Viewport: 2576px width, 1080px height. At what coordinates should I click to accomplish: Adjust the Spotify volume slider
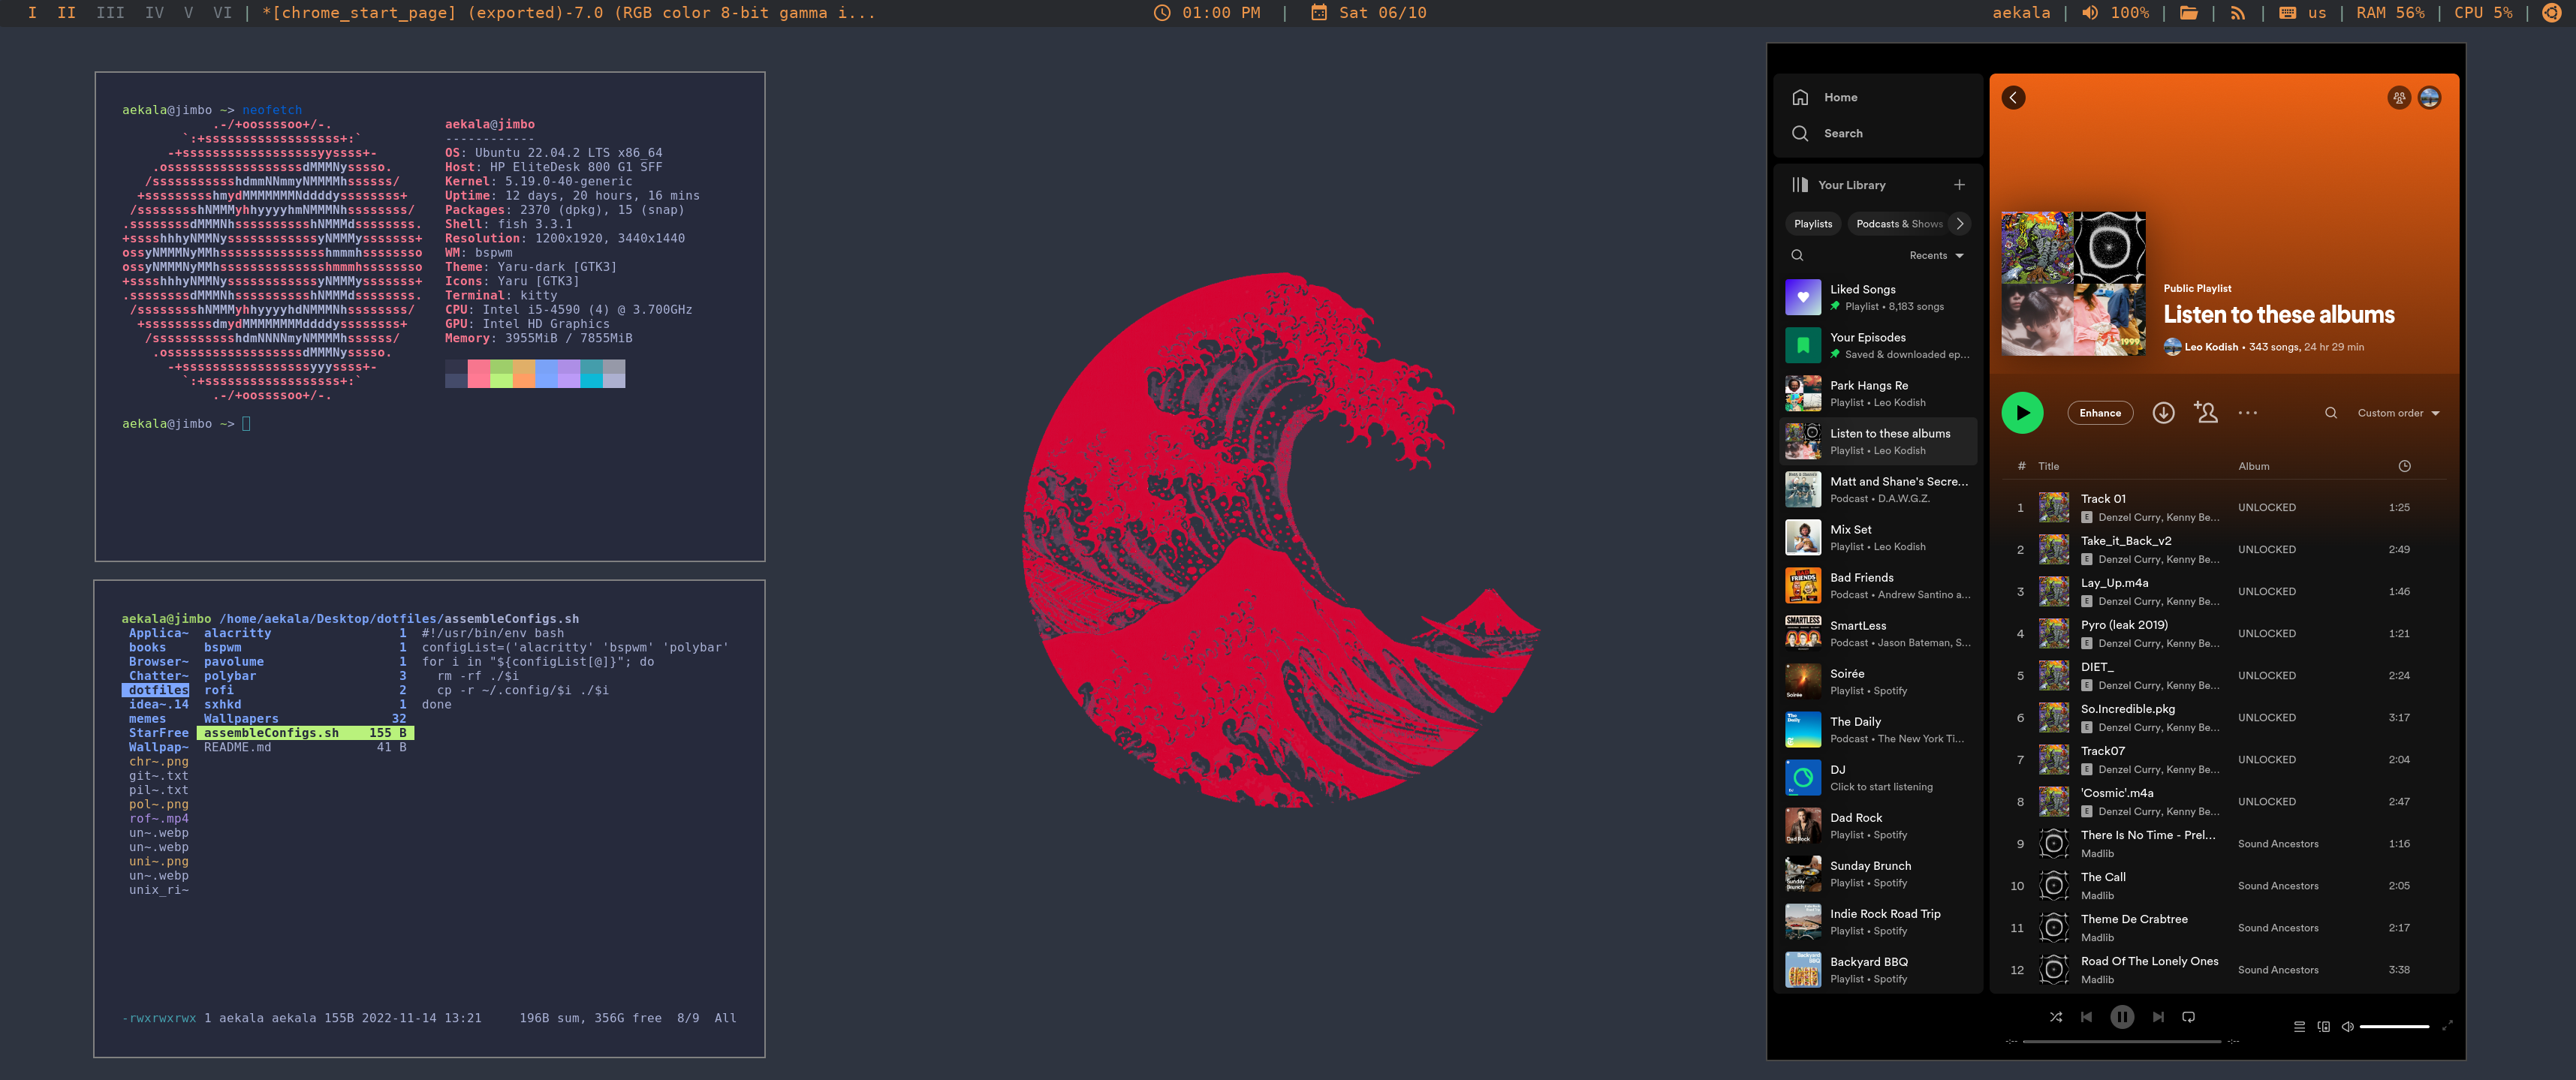coord(2394,1026)
